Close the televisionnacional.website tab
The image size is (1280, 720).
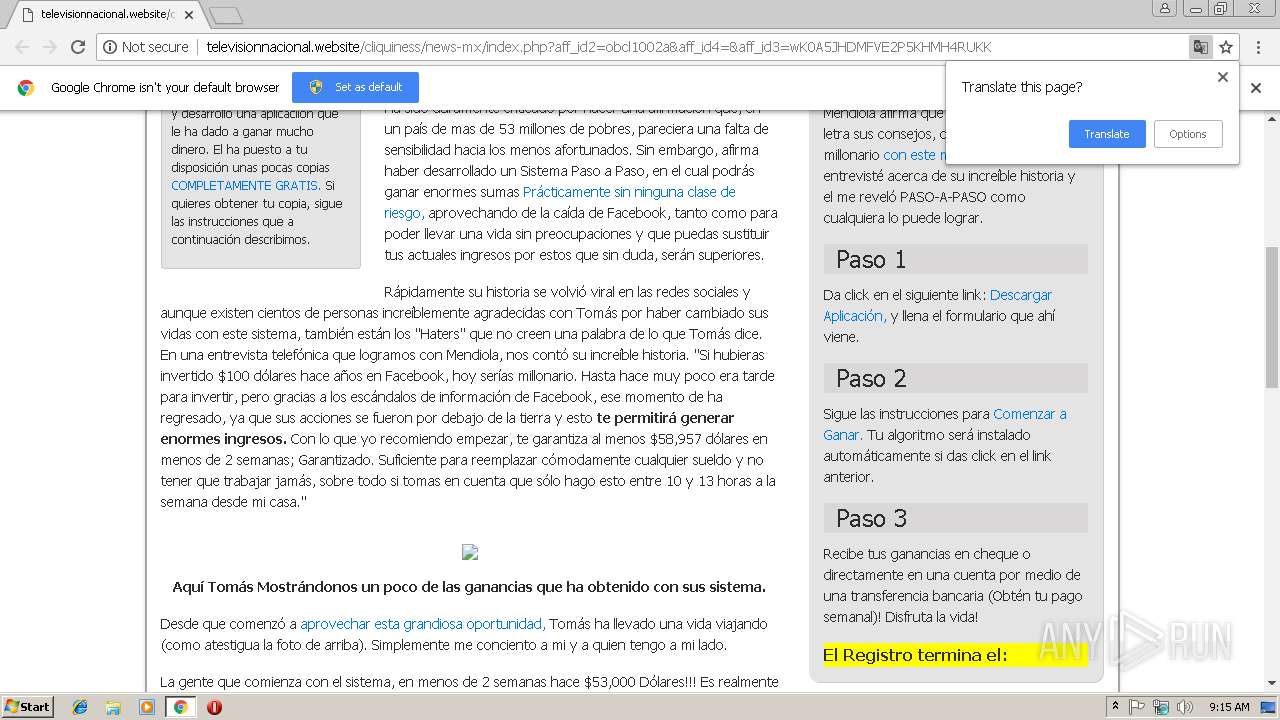(x=189, y=15)
